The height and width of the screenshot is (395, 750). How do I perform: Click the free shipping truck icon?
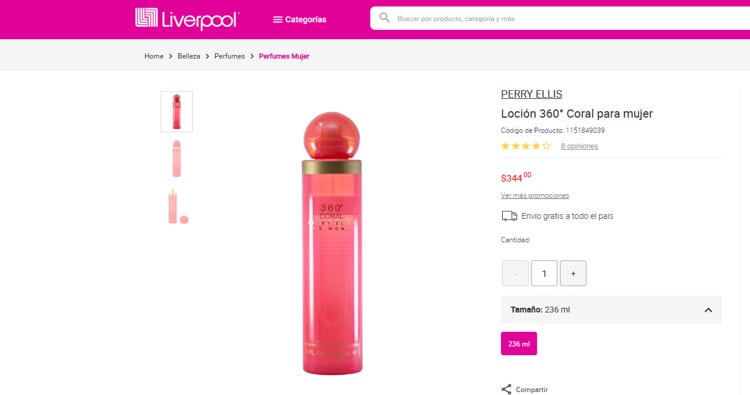[509, 216]
